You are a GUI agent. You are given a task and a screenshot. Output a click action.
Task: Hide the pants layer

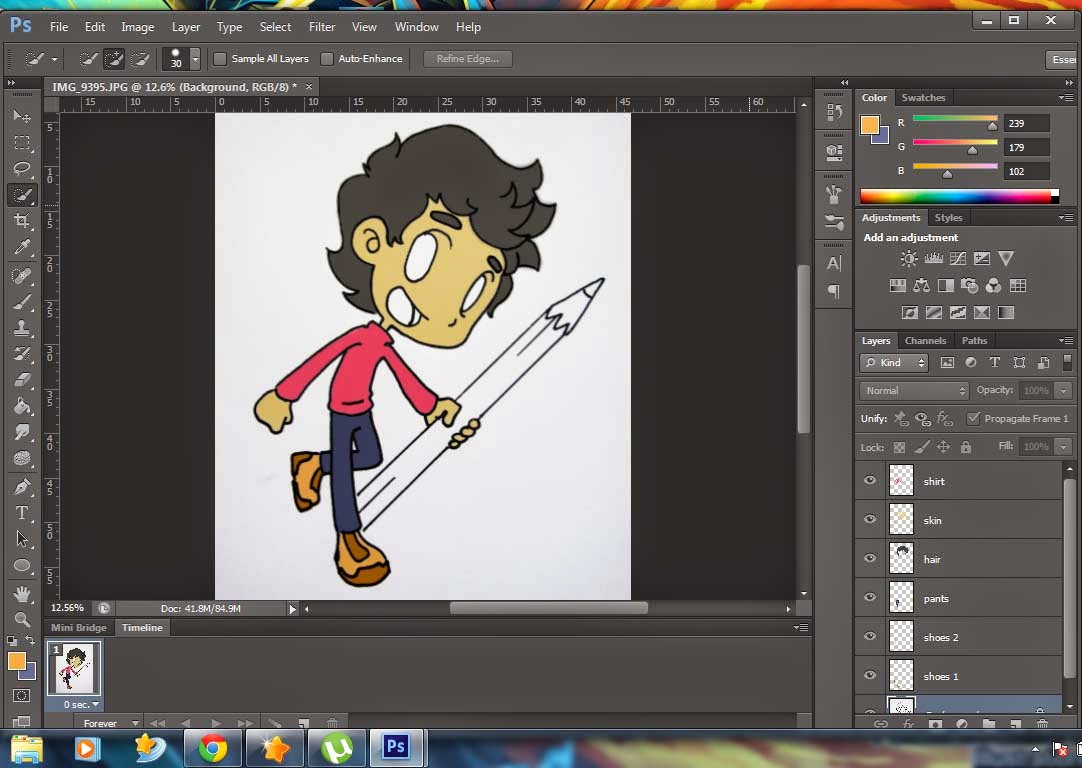[x=870, y=597]
